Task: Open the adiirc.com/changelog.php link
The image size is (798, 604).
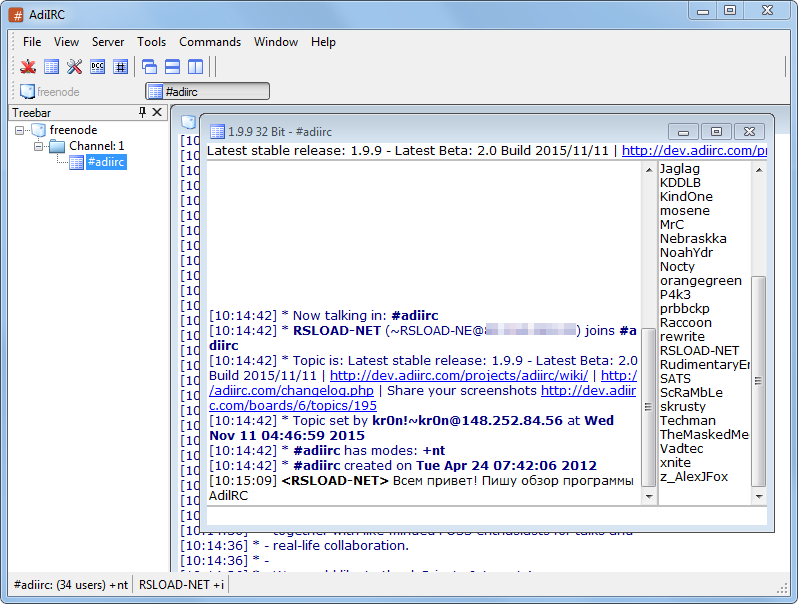Action: click(x=291, y=391)
